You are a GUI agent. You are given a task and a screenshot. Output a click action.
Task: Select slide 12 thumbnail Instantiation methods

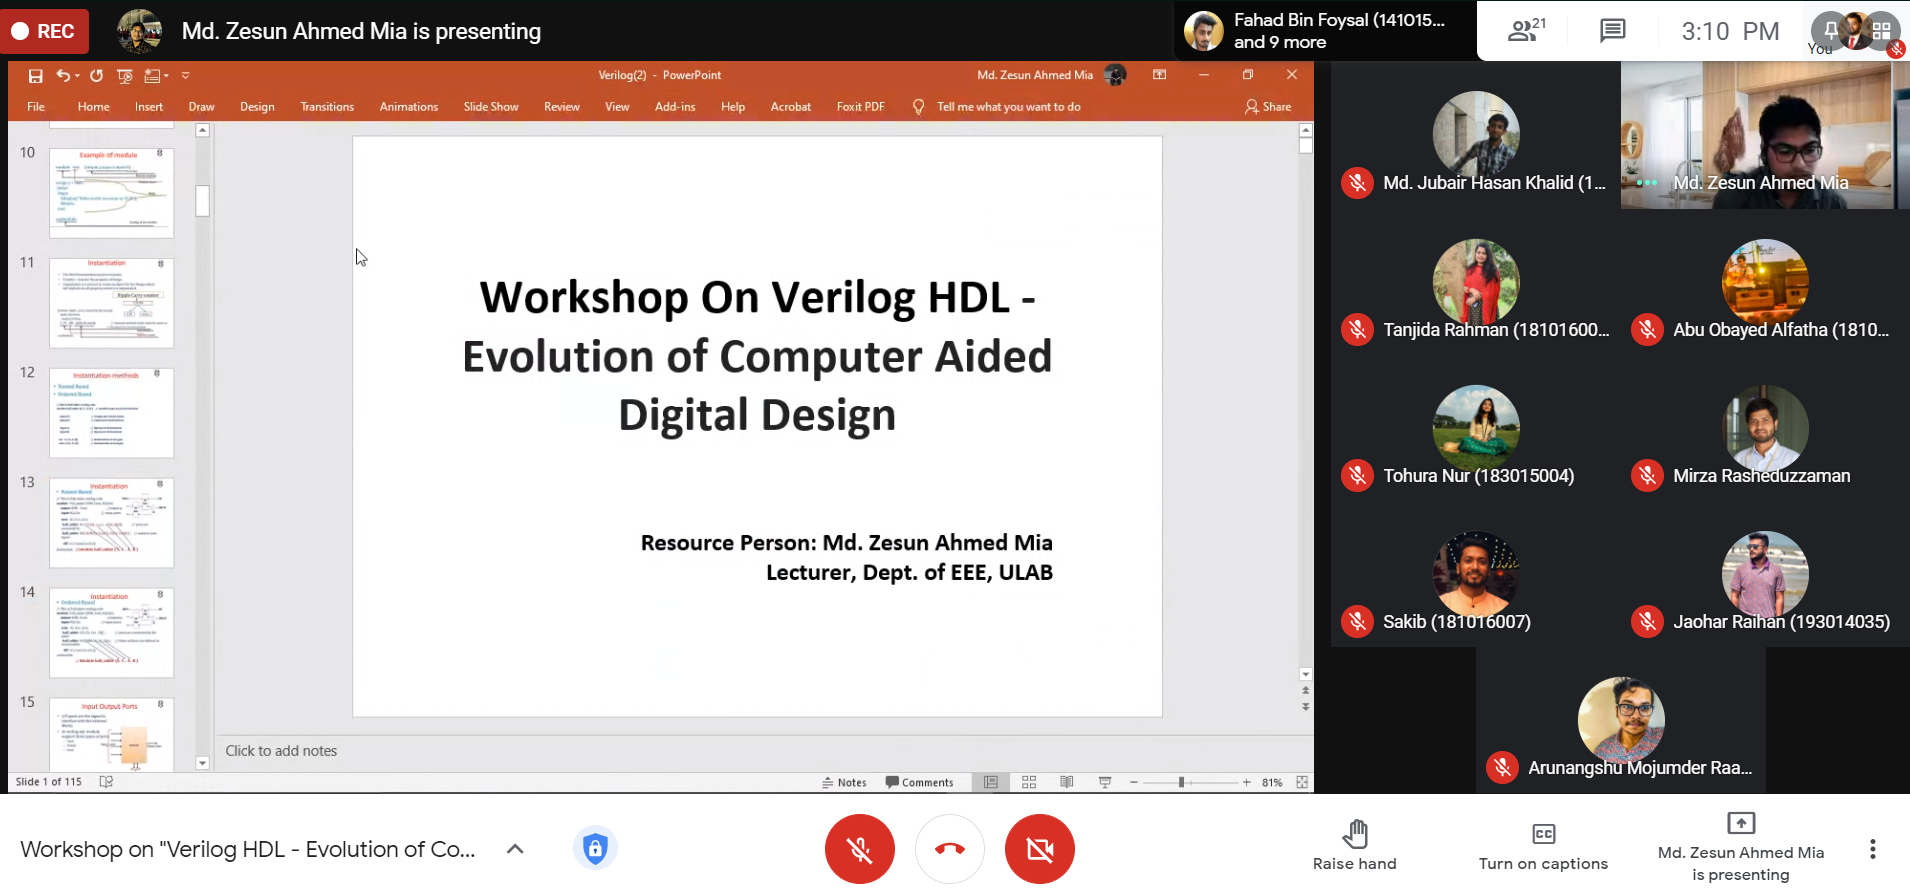(111, 413)
